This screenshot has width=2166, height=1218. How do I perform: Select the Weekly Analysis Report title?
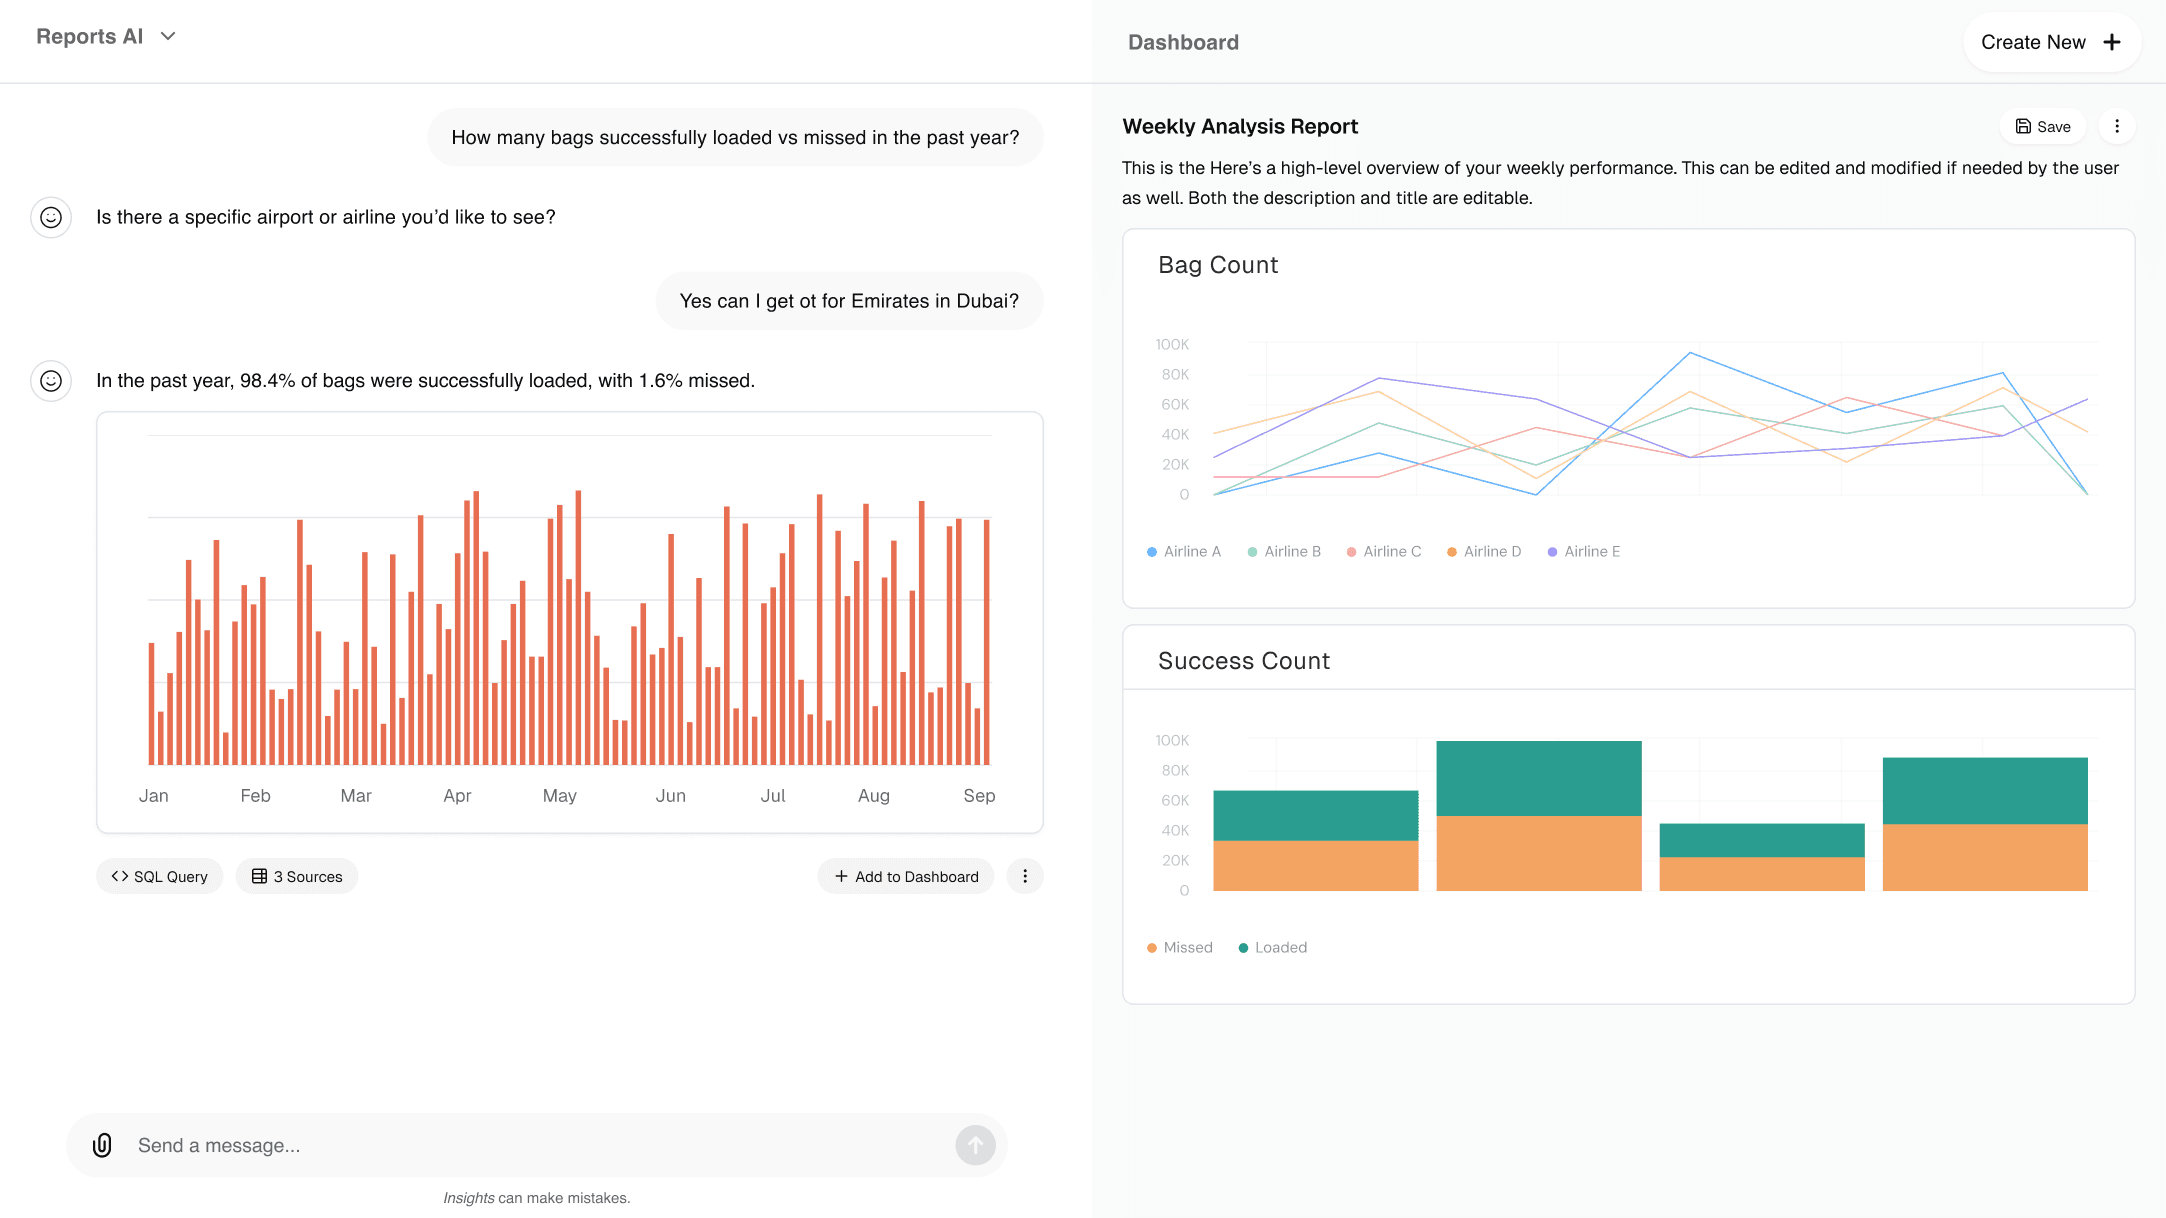pos(1240,126)
